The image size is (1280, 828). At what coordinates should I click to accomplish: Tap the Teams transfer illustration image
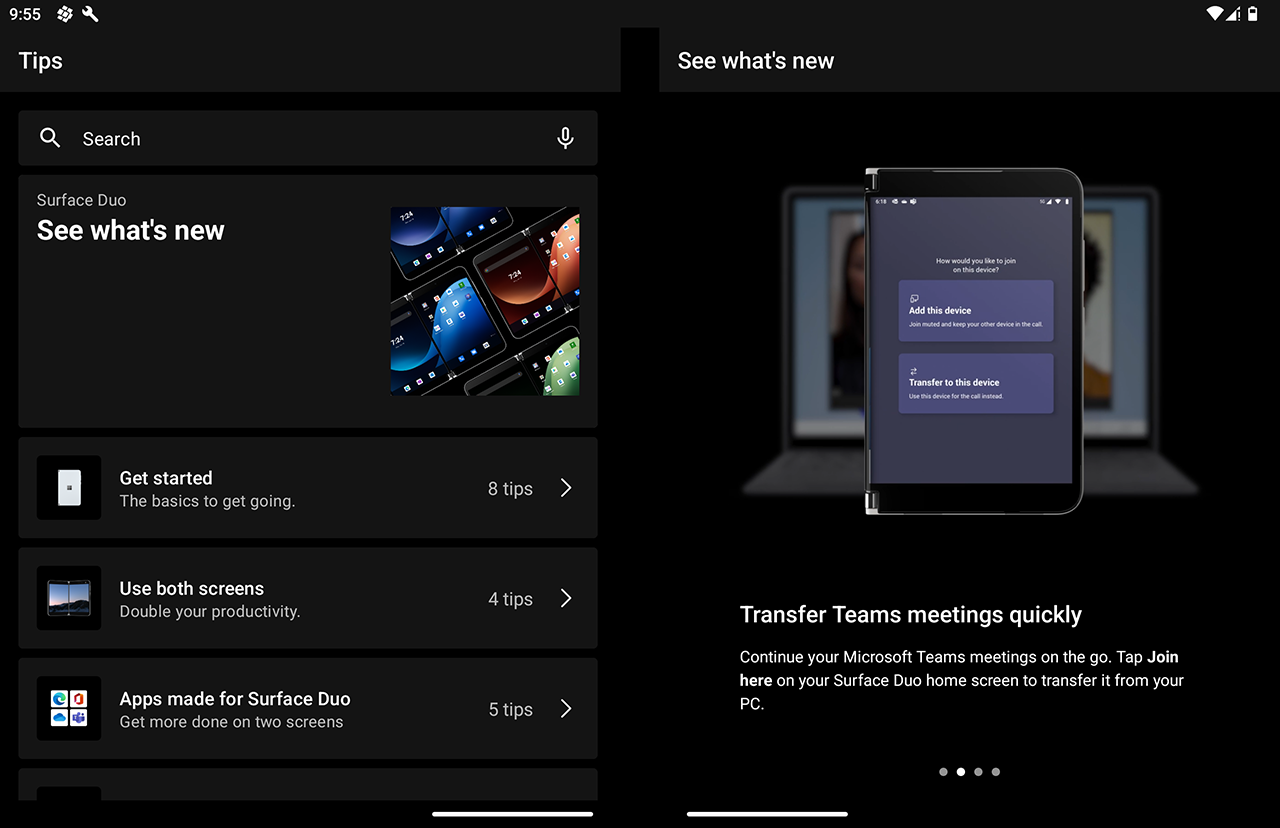point(970,341)
